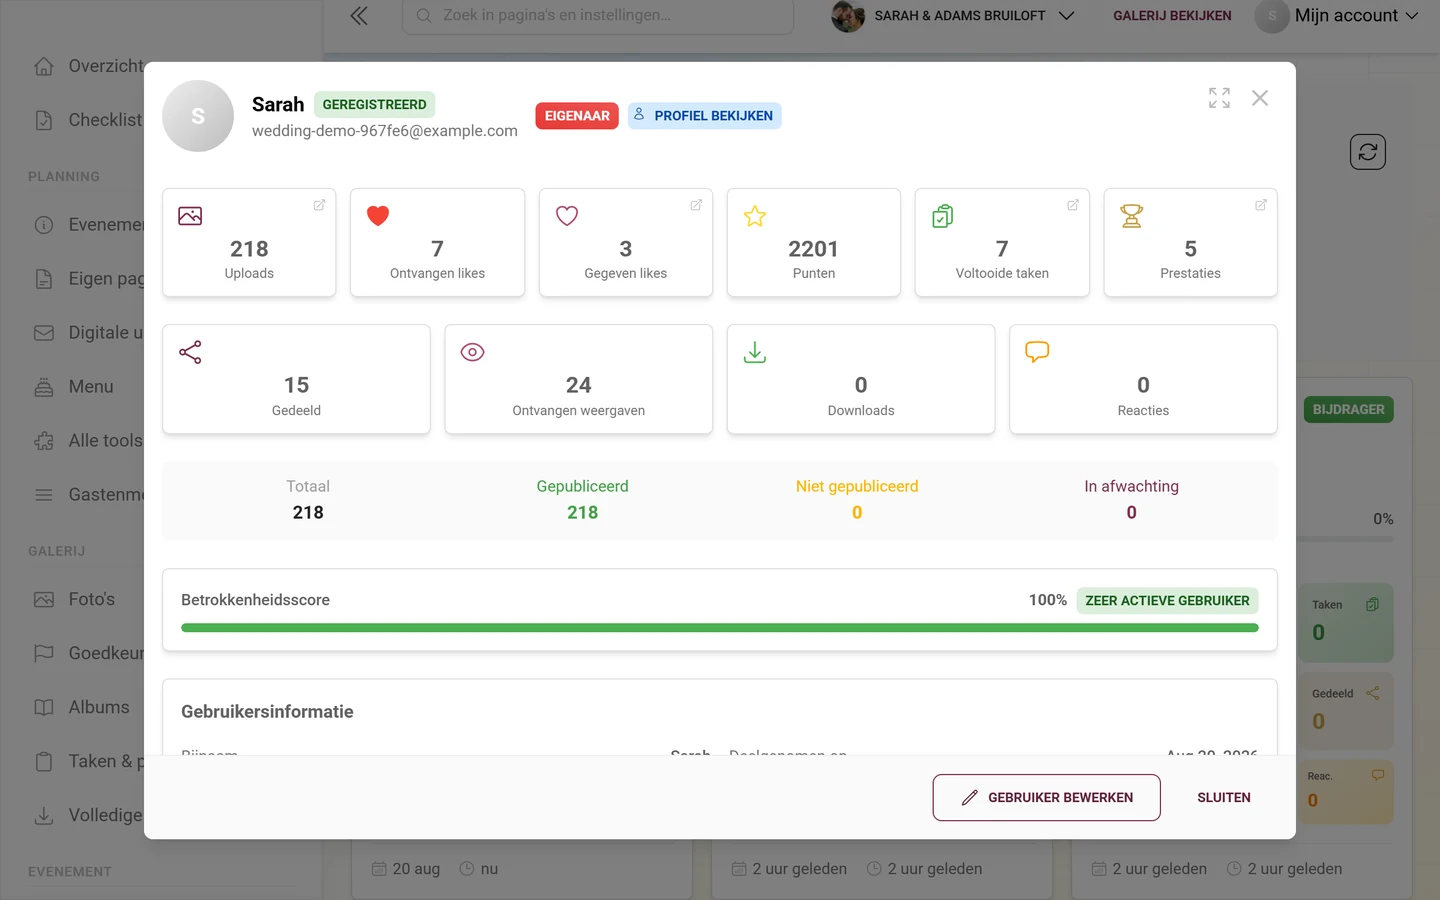Click the Betrokkenheidsscore progress bar
The image size is (1440, 900).
[720, 628]
